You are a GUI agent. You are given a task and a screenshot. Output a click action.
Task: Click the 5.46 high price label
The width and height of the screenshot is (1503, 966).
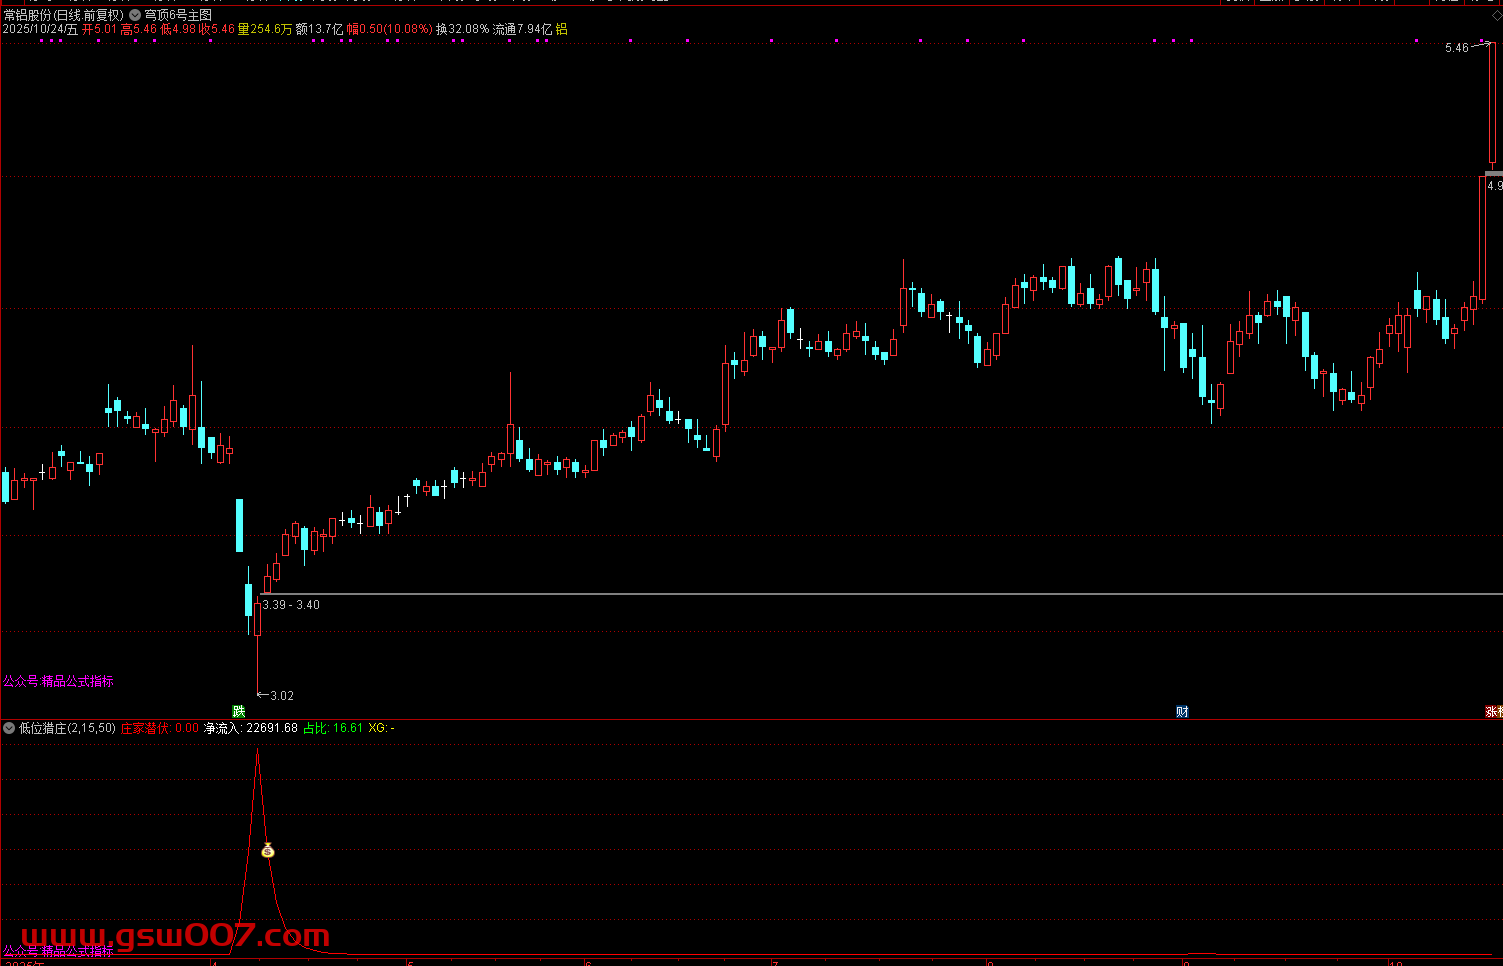pyautogui.click(x=1456, y=48)
